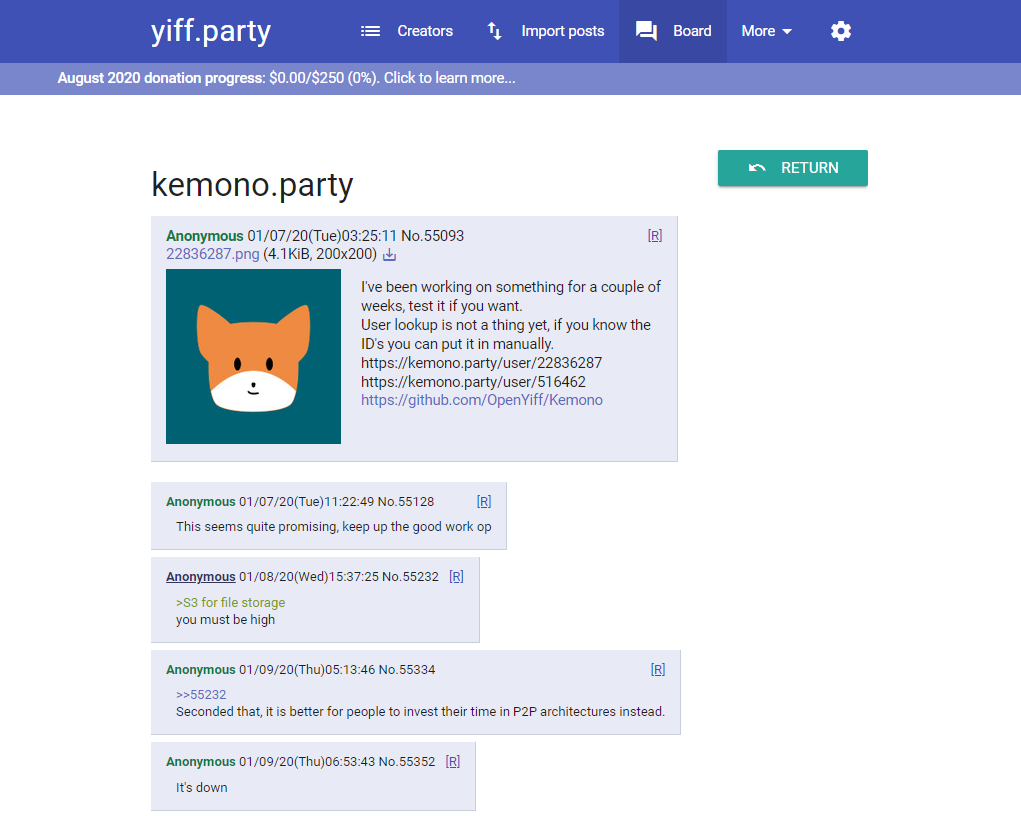Click the Creators list icon

pyautogui.click(x=371, y=31)
